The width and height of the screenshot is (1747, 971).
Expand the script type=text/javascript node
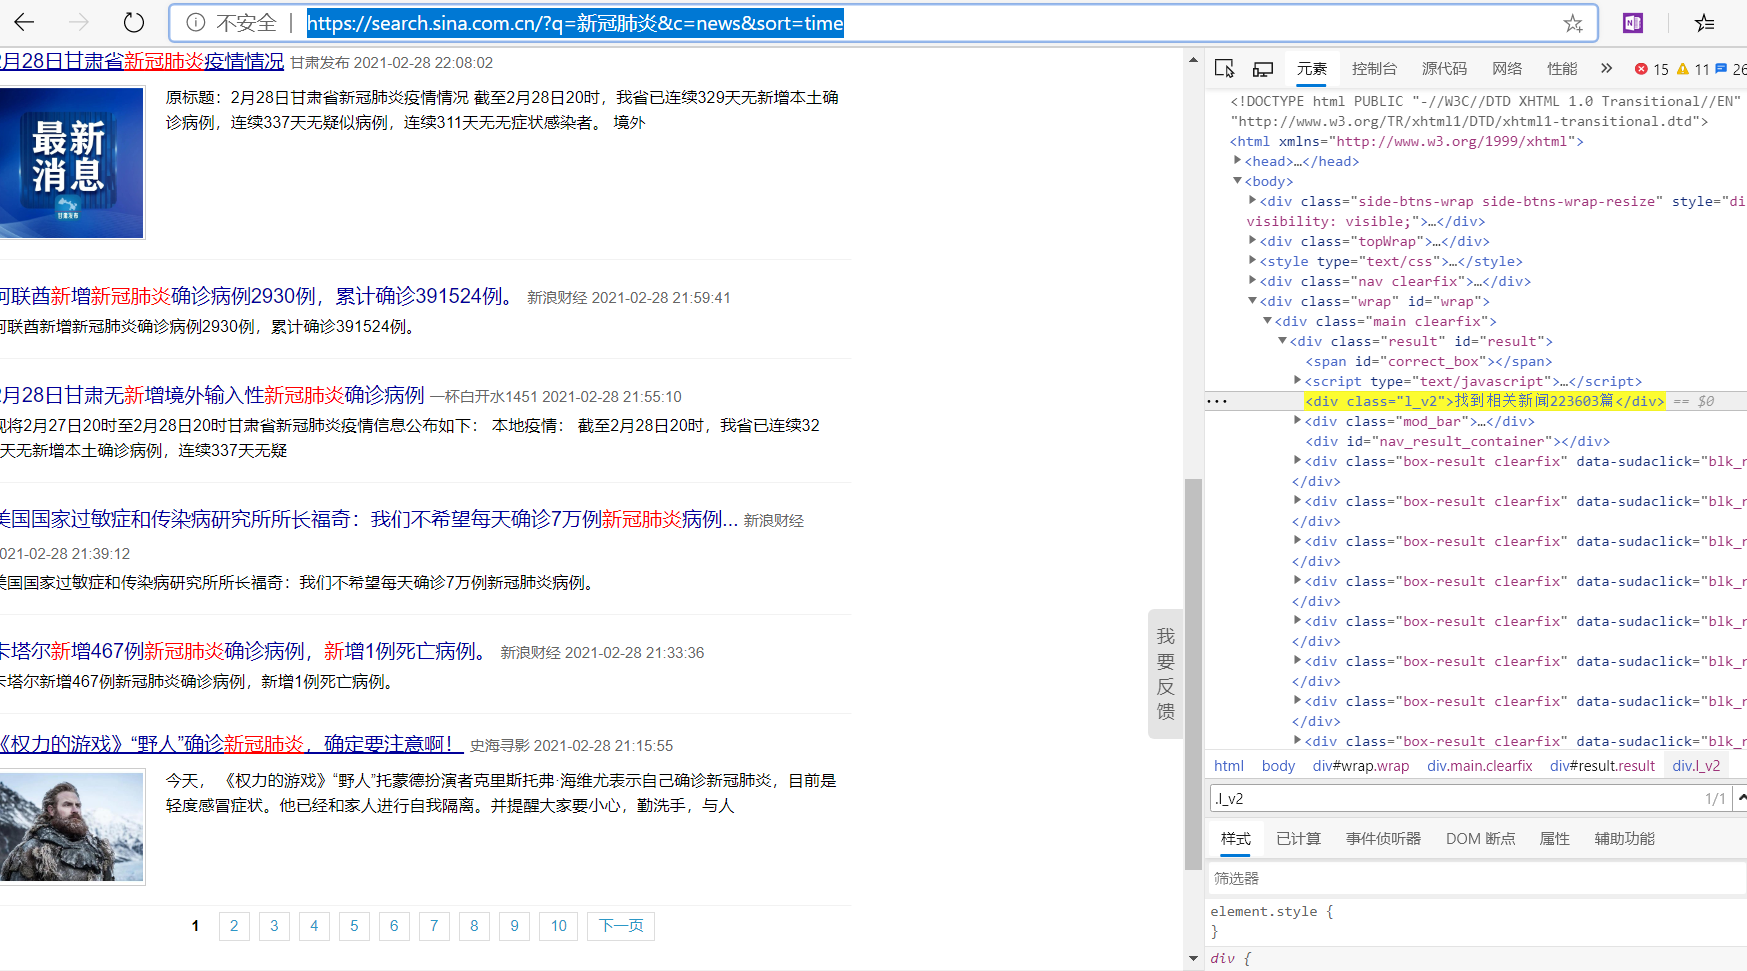pyautogui.click(x=1297, y=381)
